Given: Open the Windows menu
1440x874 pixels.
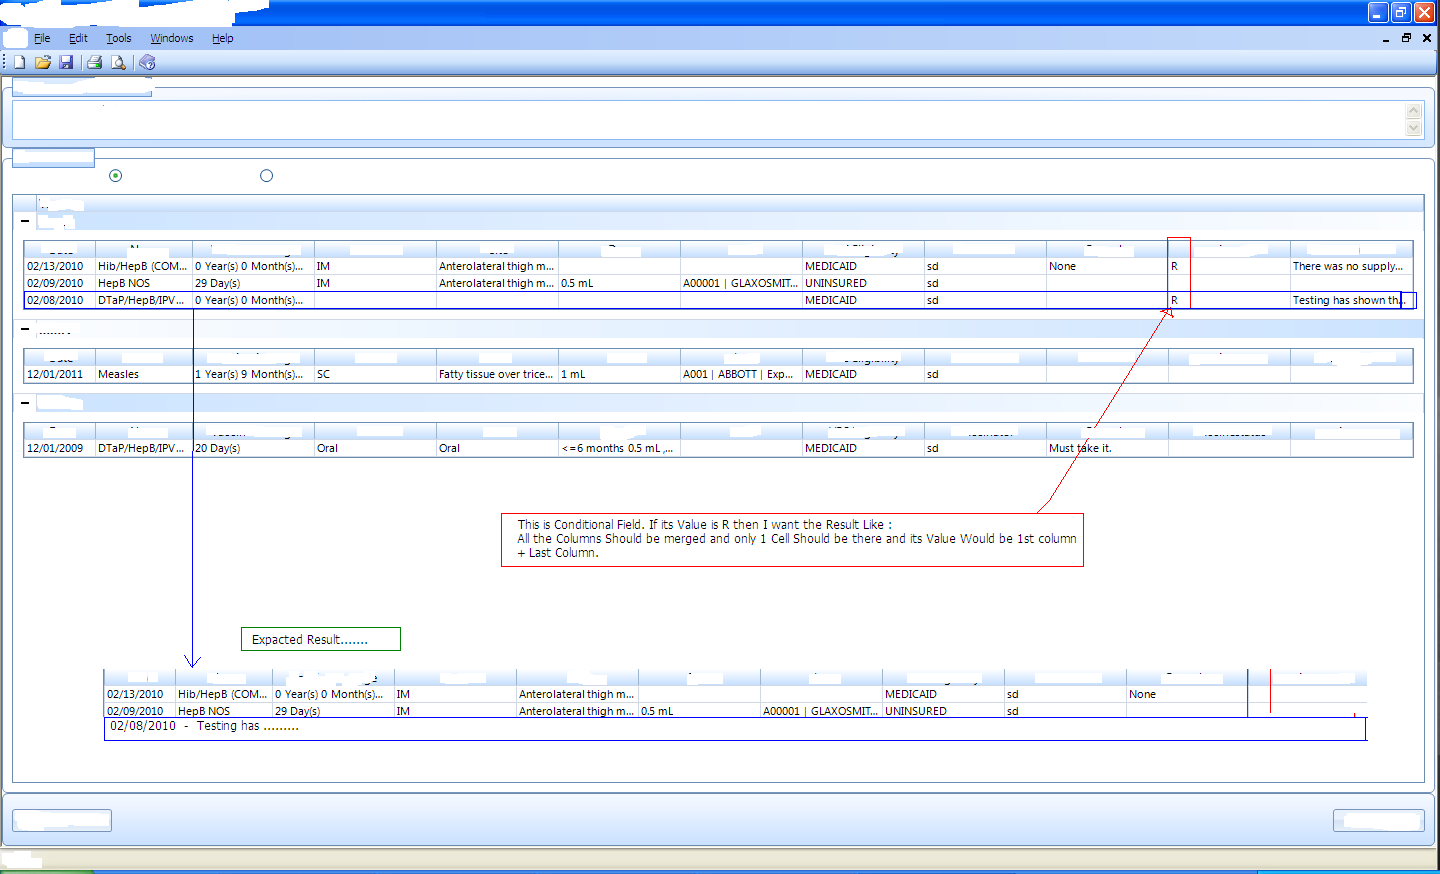Looking at the screenshot, I should pyautogui.click(x=172, y=38).
